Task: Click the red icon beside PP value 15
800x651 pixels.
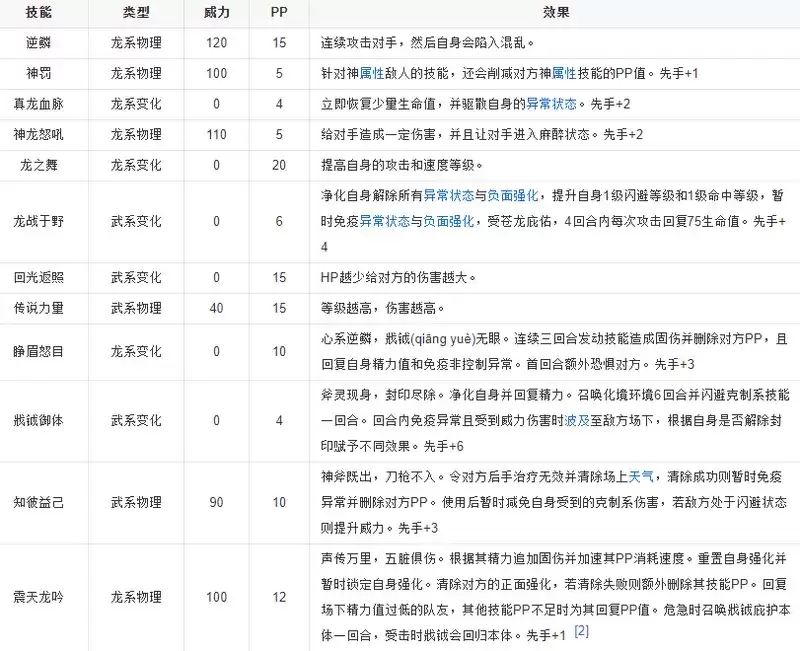Action: [292, 40]
